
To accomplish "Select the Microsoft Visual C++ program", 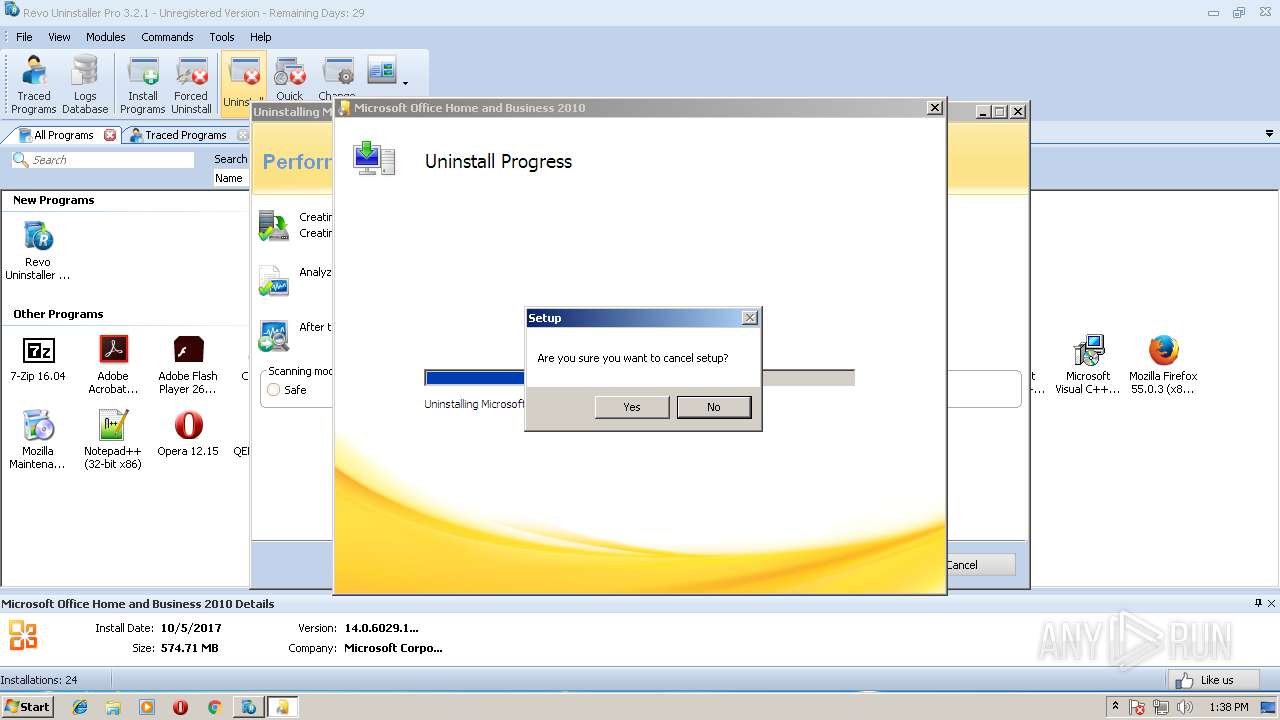I will pyautogui.click(x=1088, y=364).
